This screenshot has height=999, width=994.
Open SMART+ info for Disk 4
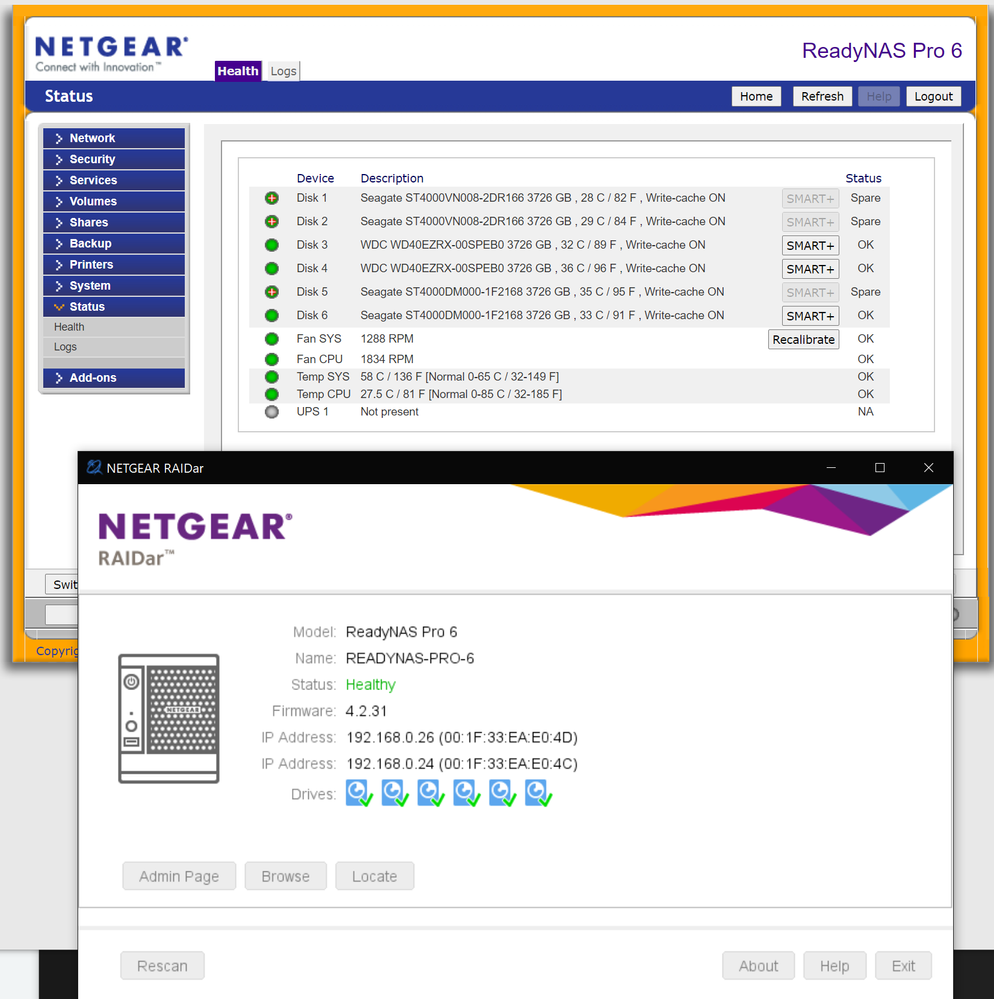tap(810, 269)
